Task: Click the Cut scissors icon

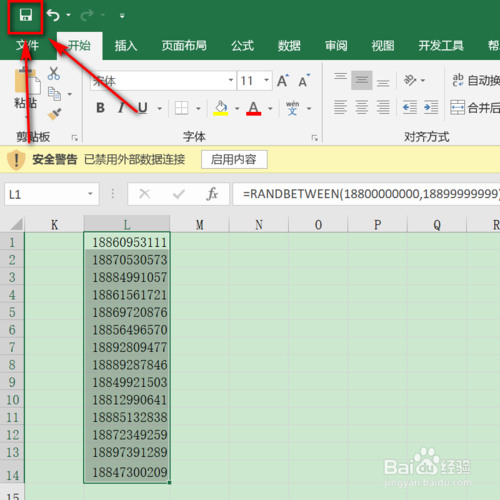Action: click(54, 73)
